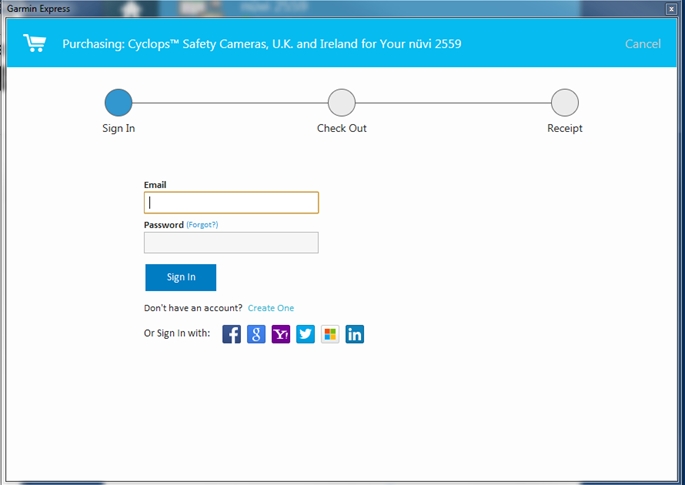Viewport: 685px width, 485px height.
Task: Sign in with the Yahoo icon
Action: pos(281,334)
